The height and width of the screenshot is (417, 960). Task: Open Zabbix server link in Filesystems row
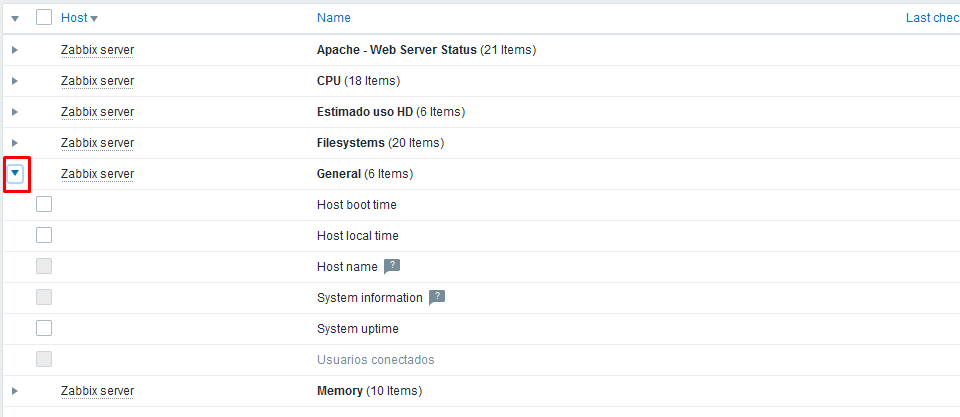tap(97, 143)
